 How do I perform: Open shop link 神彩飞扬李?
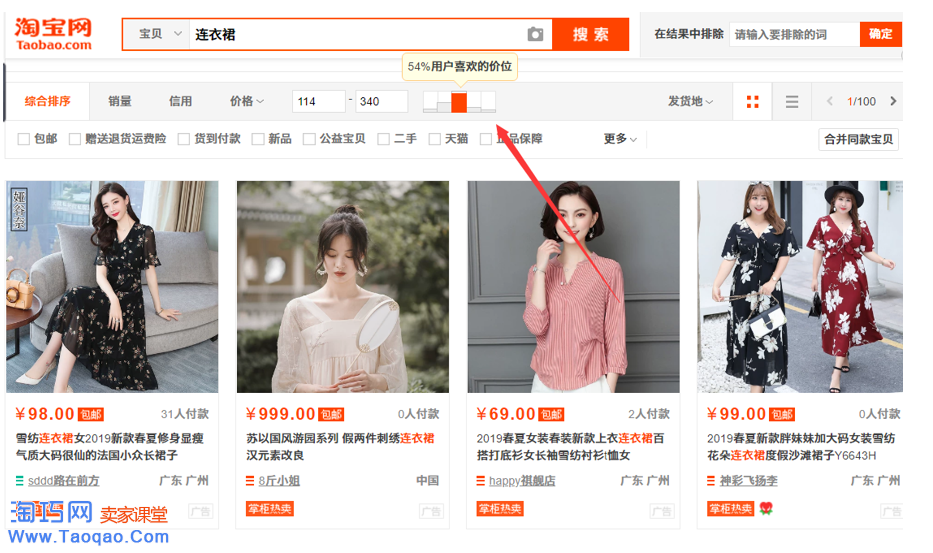[749, 480]
